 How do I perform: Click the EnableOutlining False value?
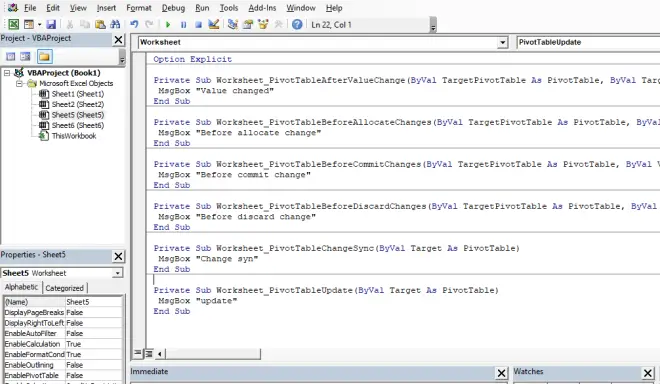click(x=94, y=365)
